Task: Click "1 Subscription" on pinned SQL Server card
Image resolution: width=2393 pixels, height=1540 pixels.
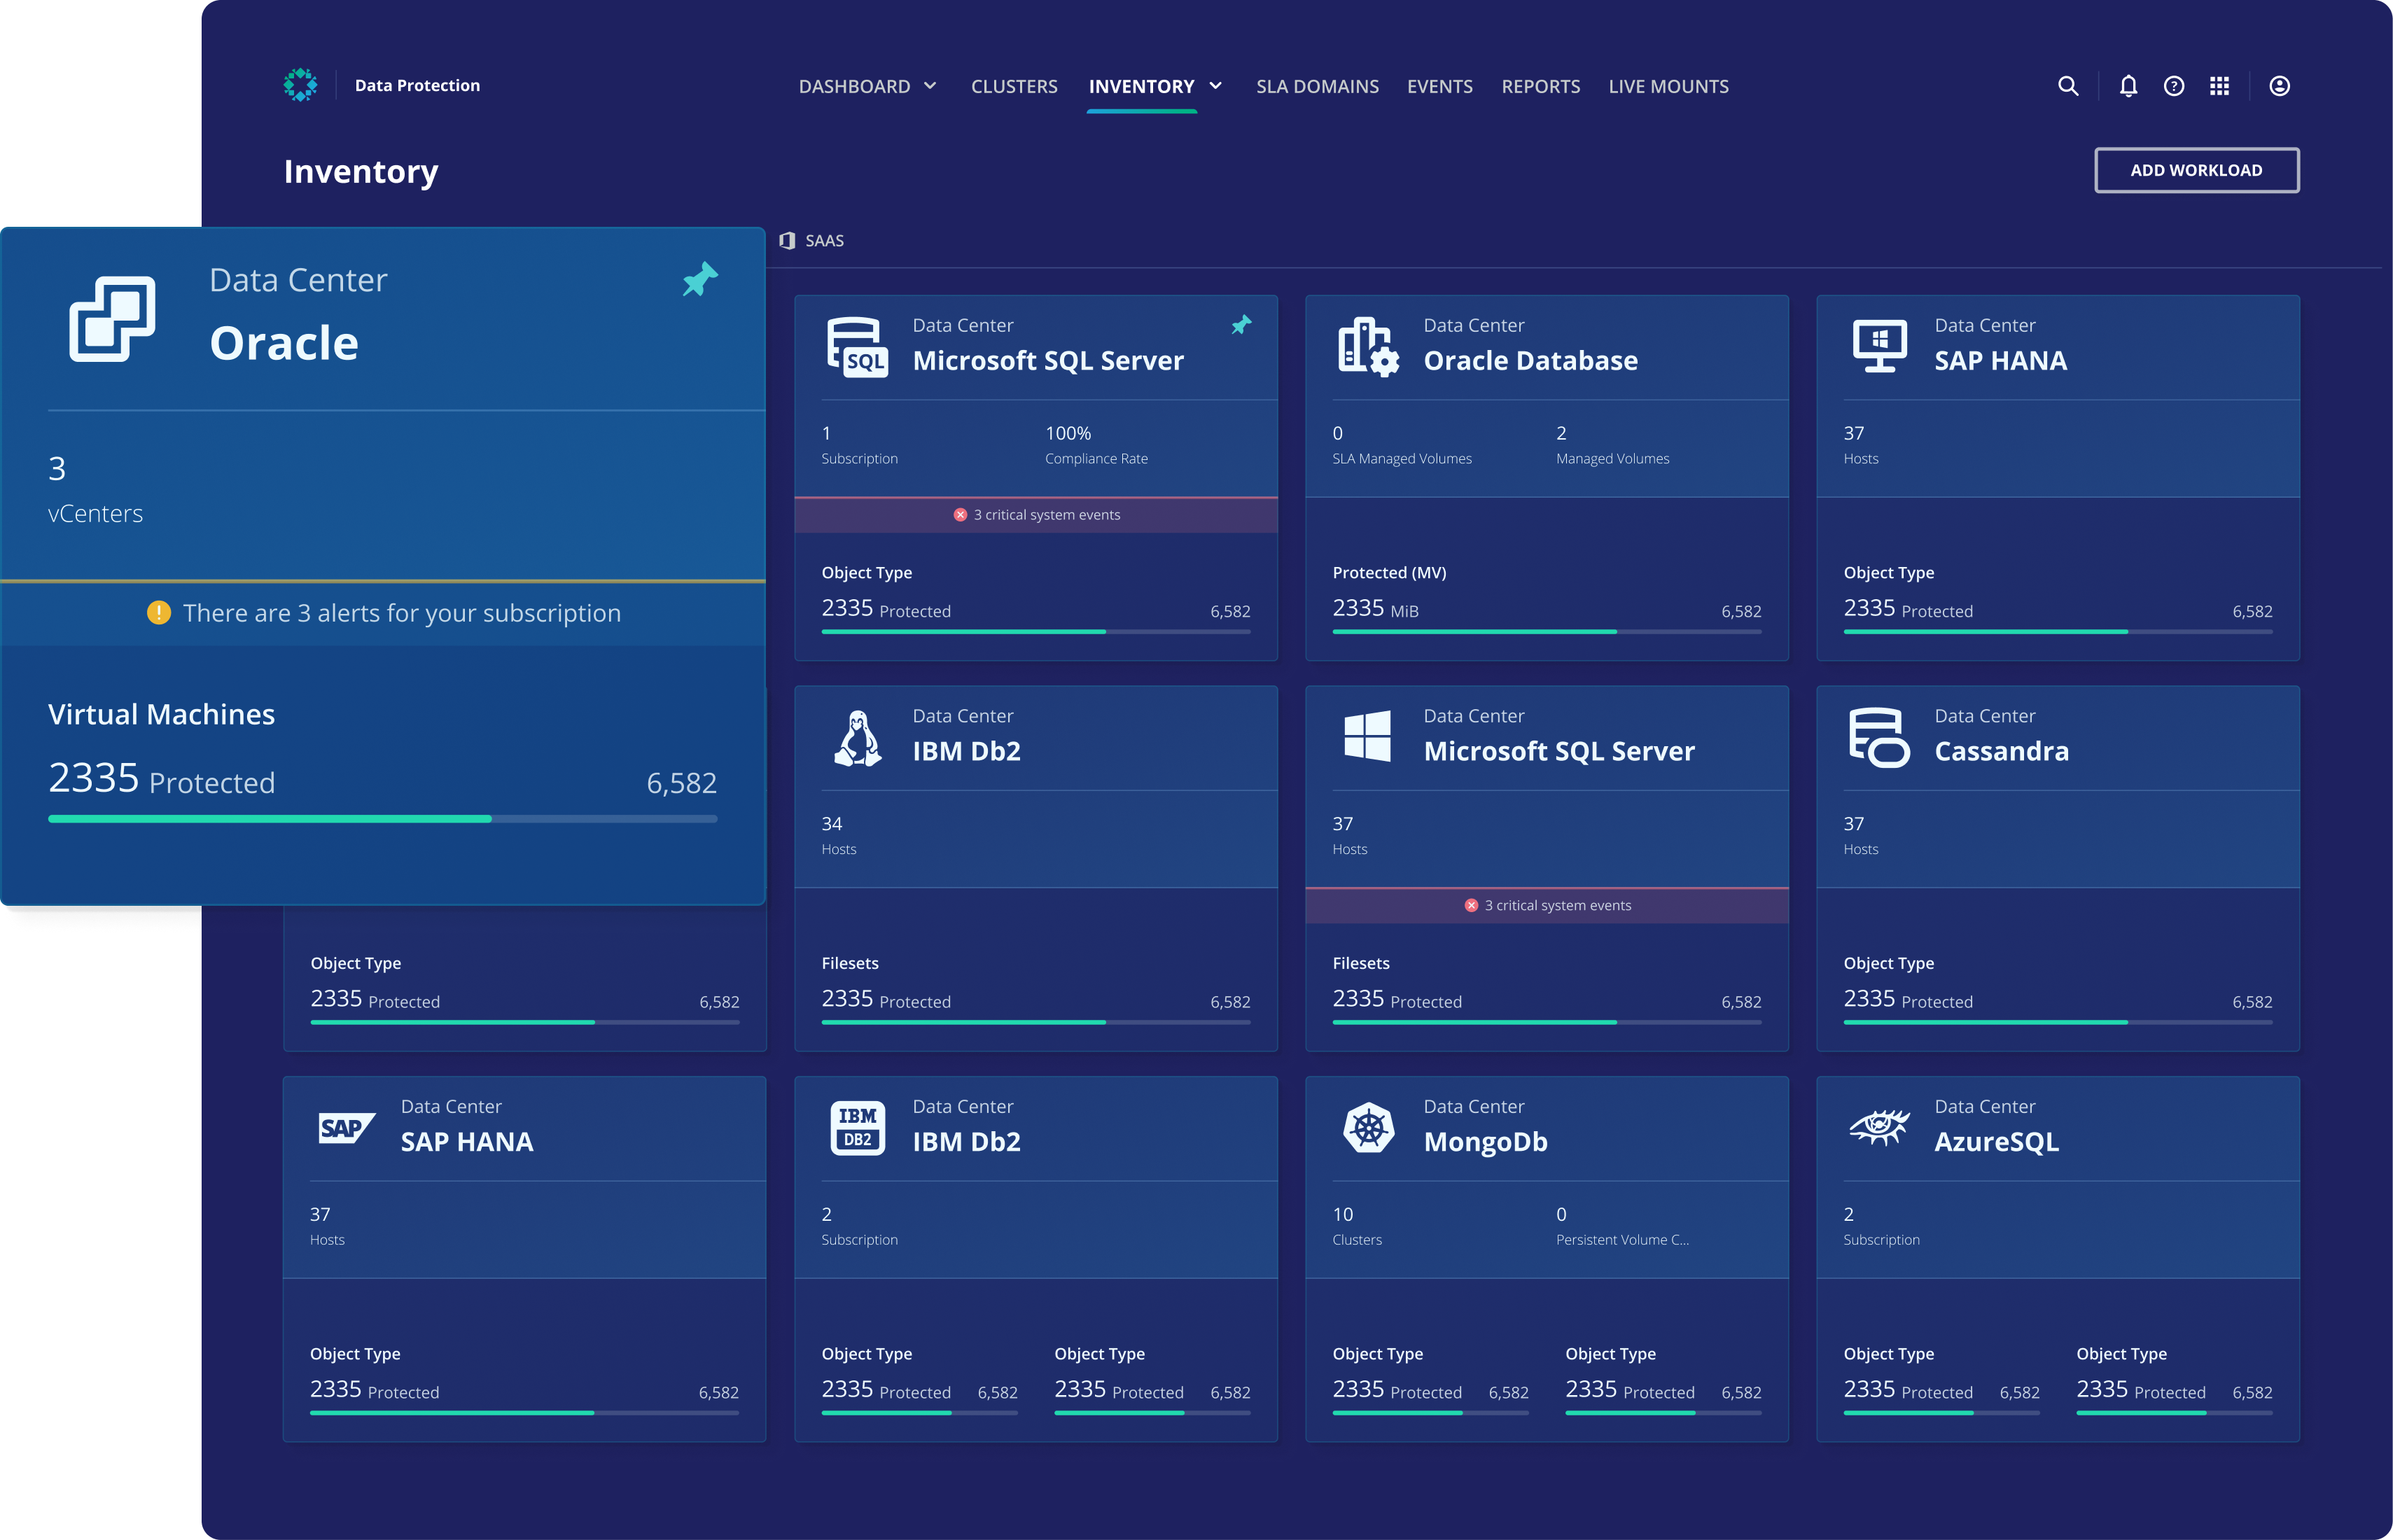Action: [859, 445]
